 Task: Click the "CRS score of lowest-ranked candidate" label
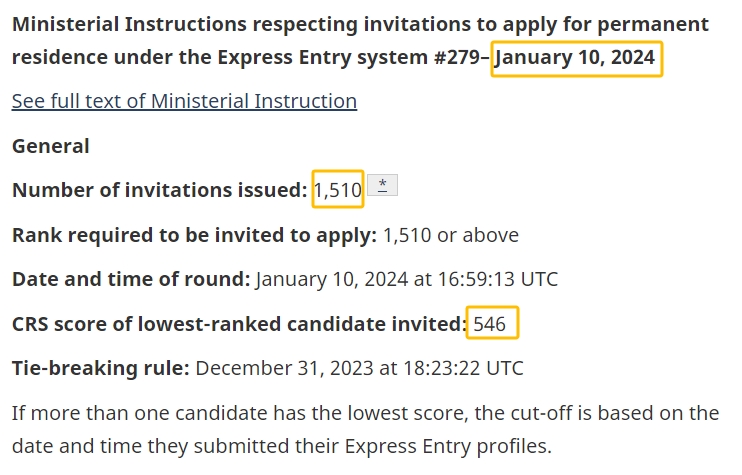239,324
